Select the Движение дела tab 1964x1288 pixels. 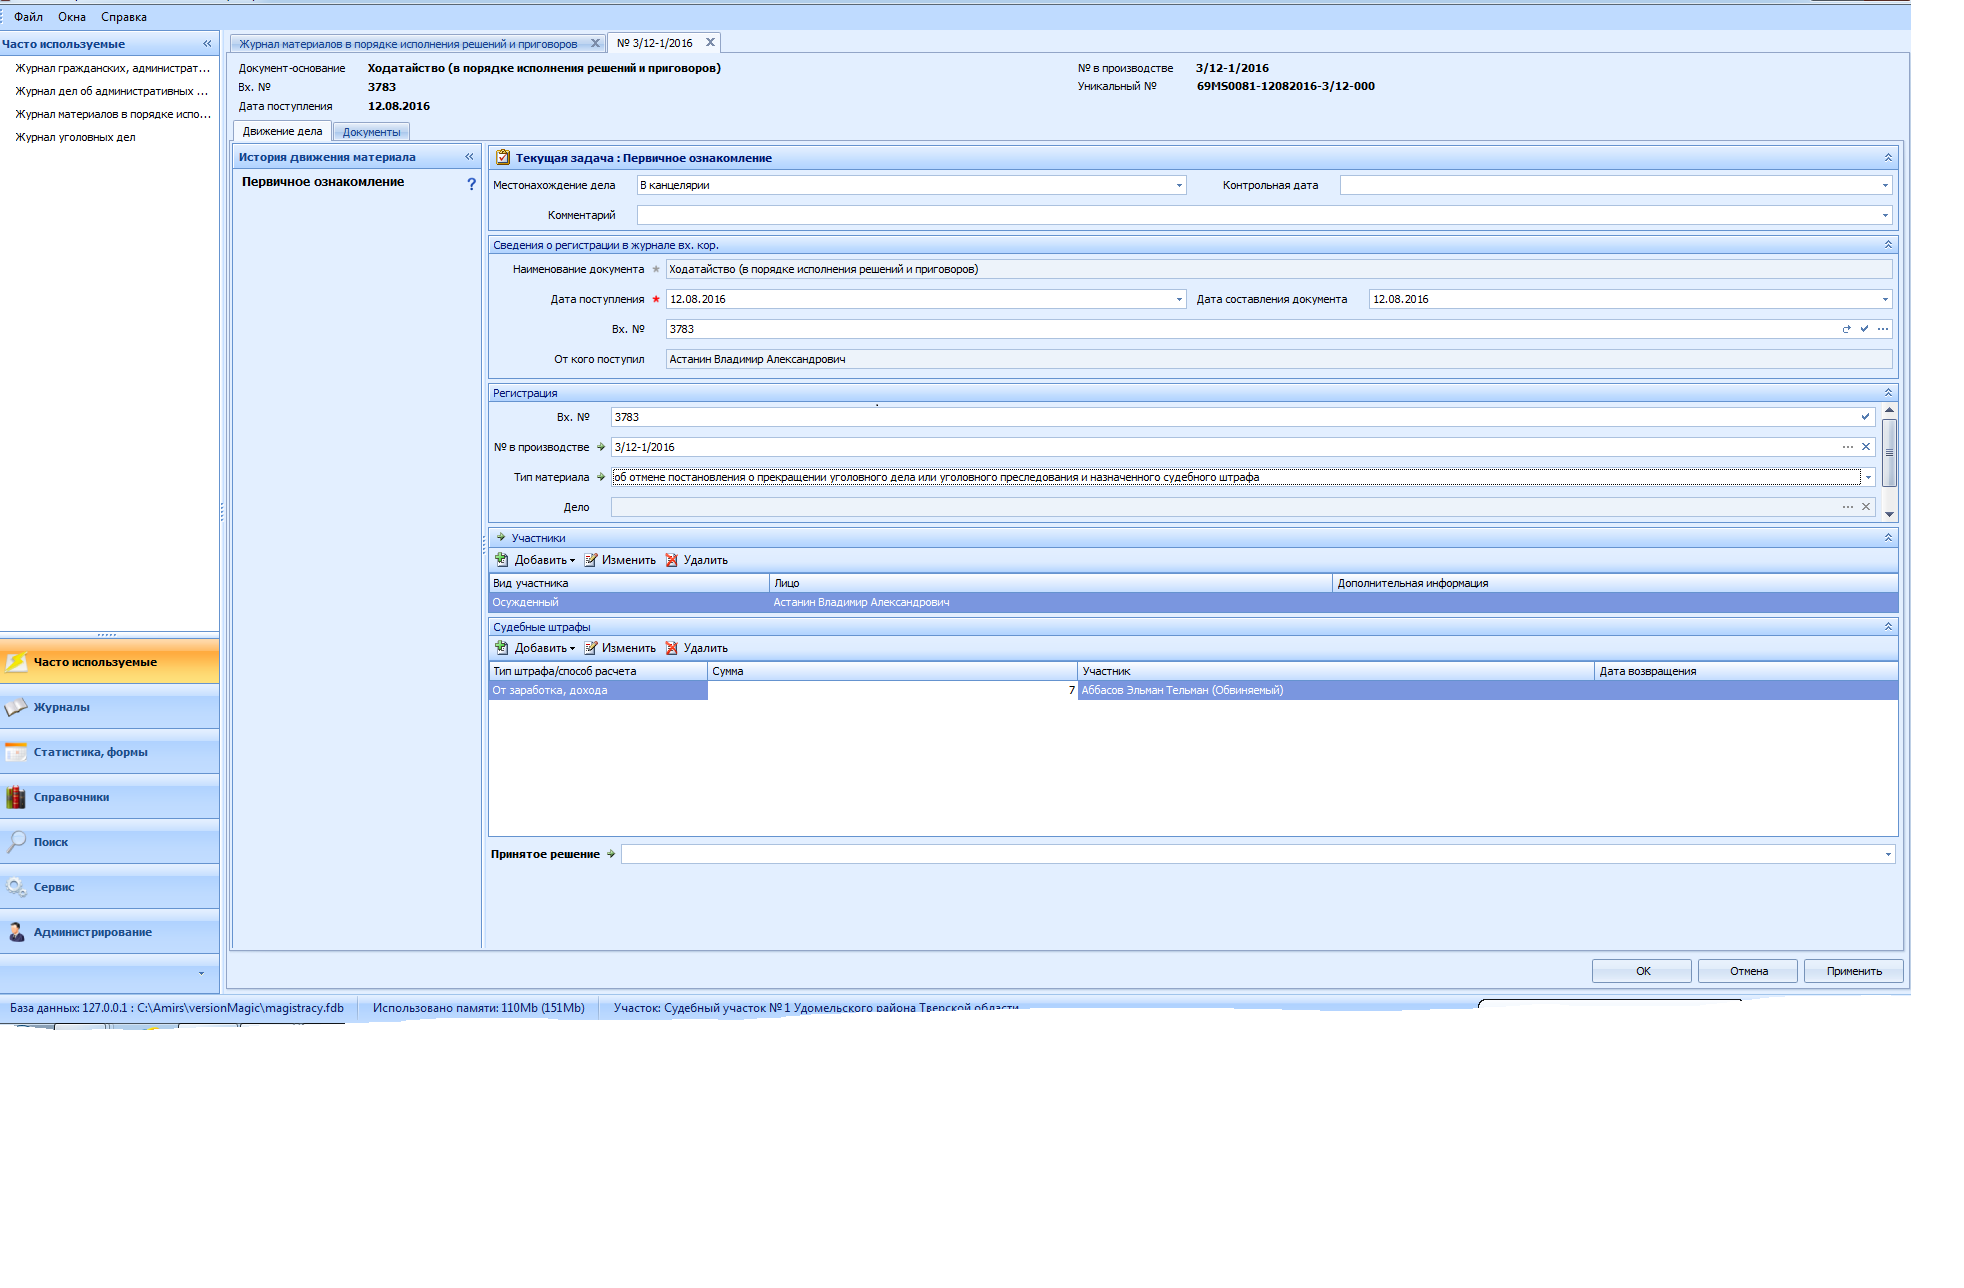click(282, 131)
